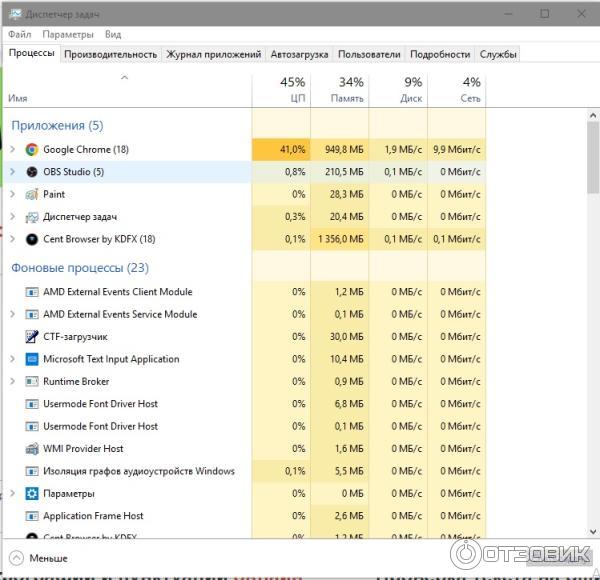Select the OBS Studio process icon
The height and width of the screenshot is (580, 600).
(32, 172)
